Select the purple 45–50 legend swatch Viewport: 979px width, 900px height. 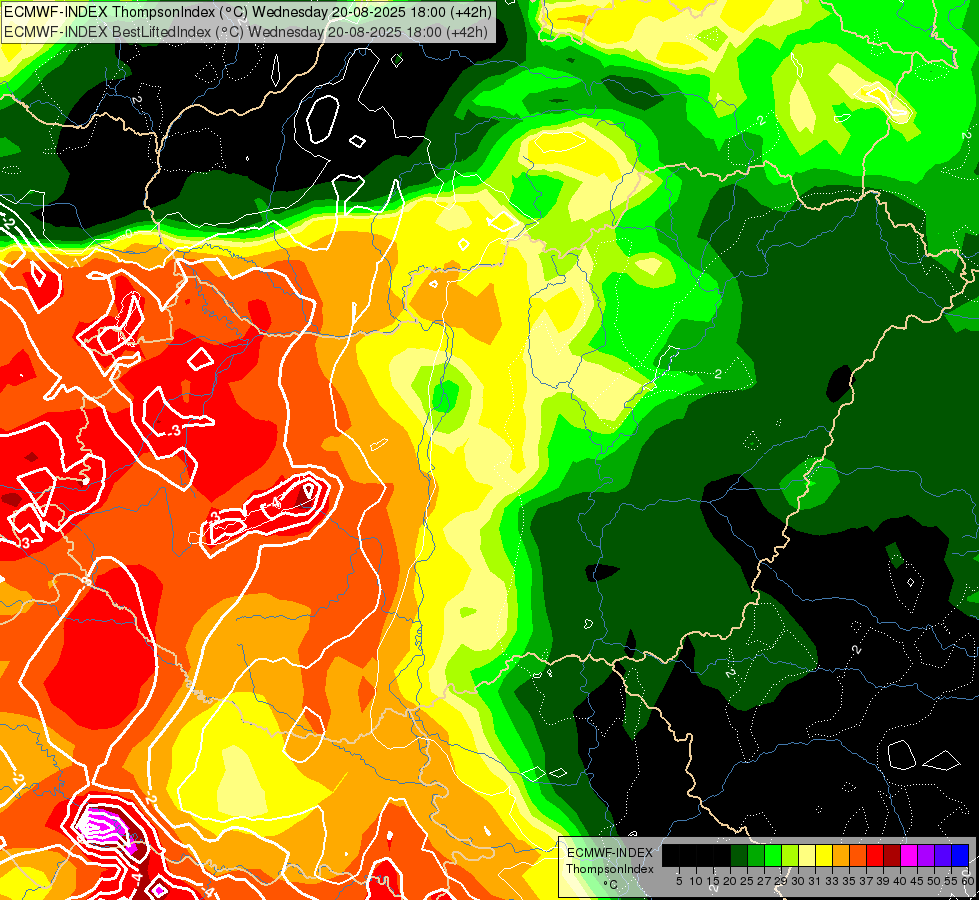point(926,855)
